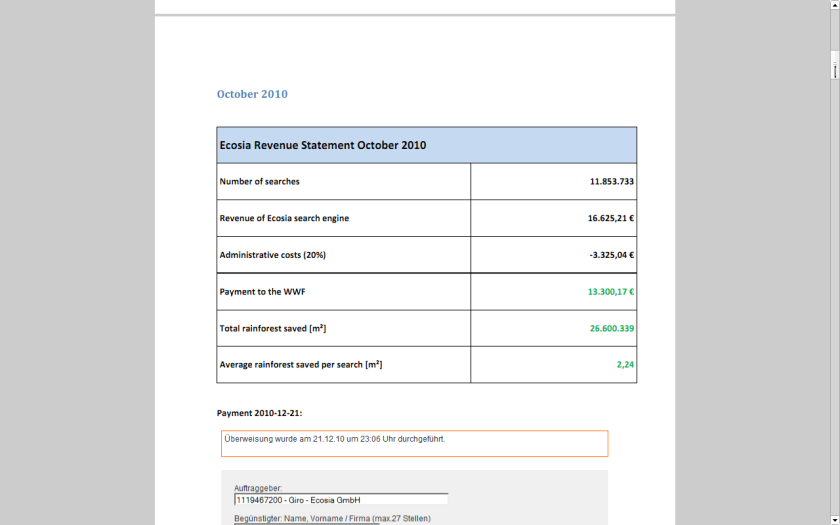840x525 pixels.
Task: Click the scrollbar up arrow
Action: (834, 5)
